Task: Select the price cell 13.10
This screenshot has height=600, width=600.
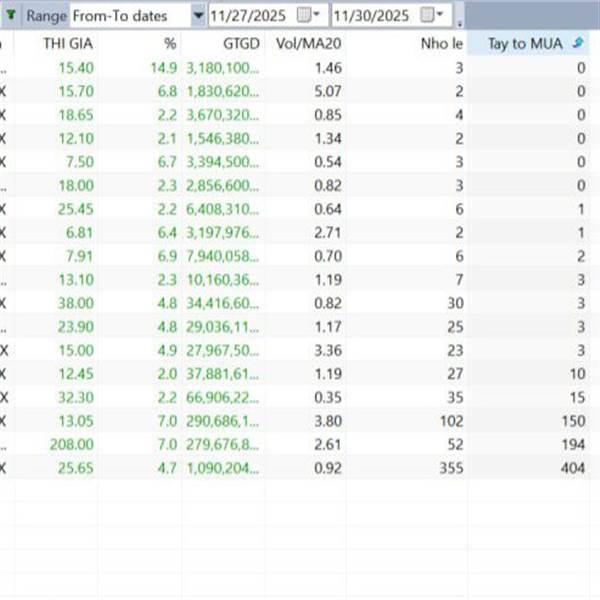Action: point(76,280)
